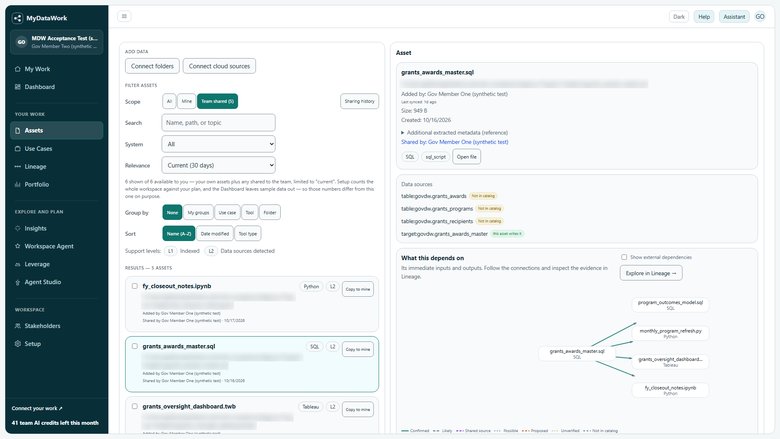The width and height of the screenshot is (780, 439).
Task: Check the grants_awards_master.sql checkbox
Action: coord(135,346)
